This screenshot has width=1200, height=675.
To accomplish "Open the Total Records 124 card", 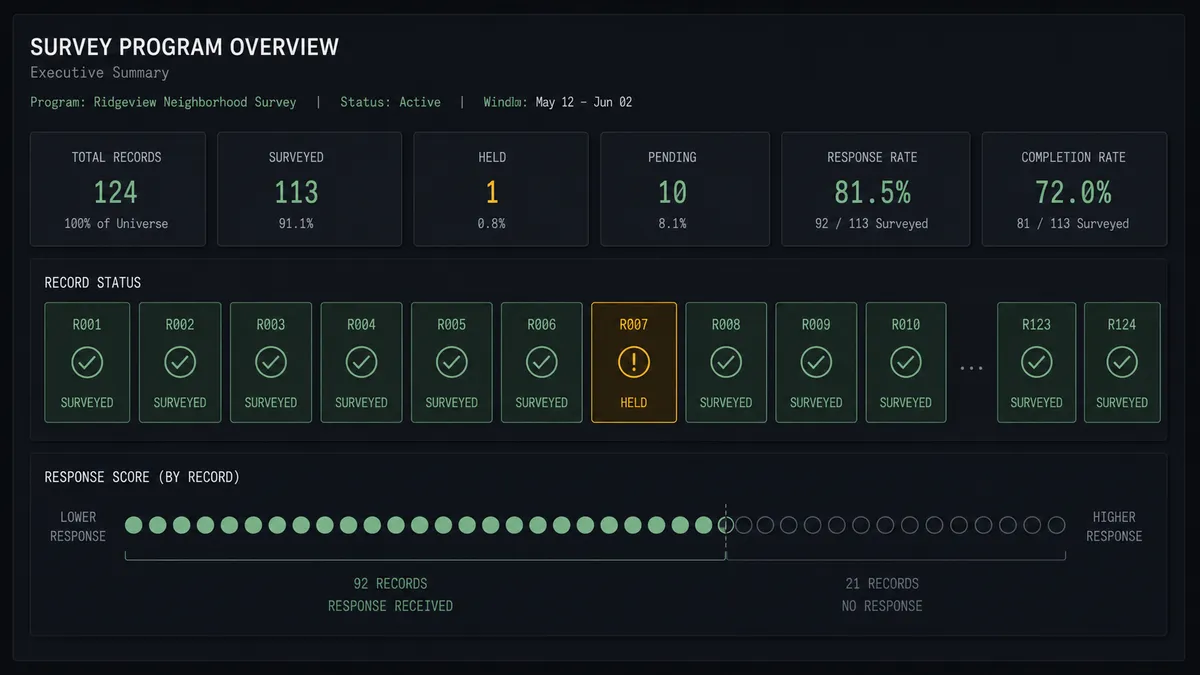I will (x=117, y=189).
